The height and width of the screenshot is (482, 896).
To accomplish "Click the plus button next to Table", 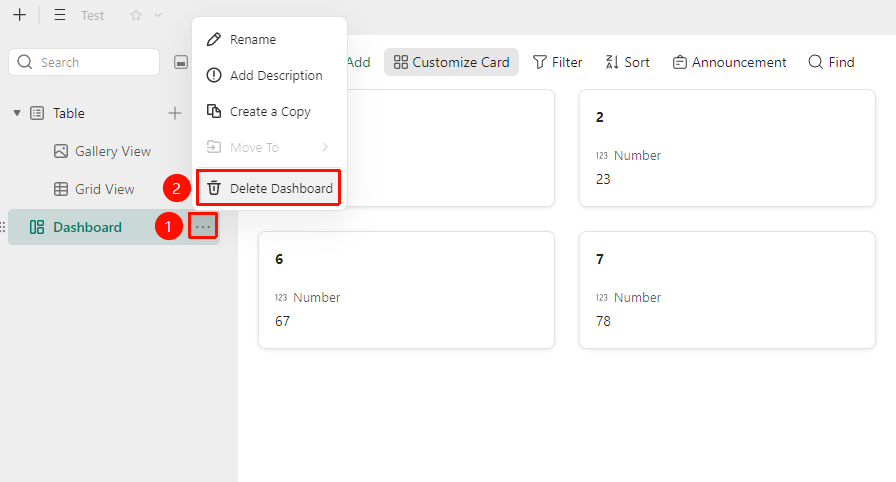I will pyautogui.click(x=175, y=113).
